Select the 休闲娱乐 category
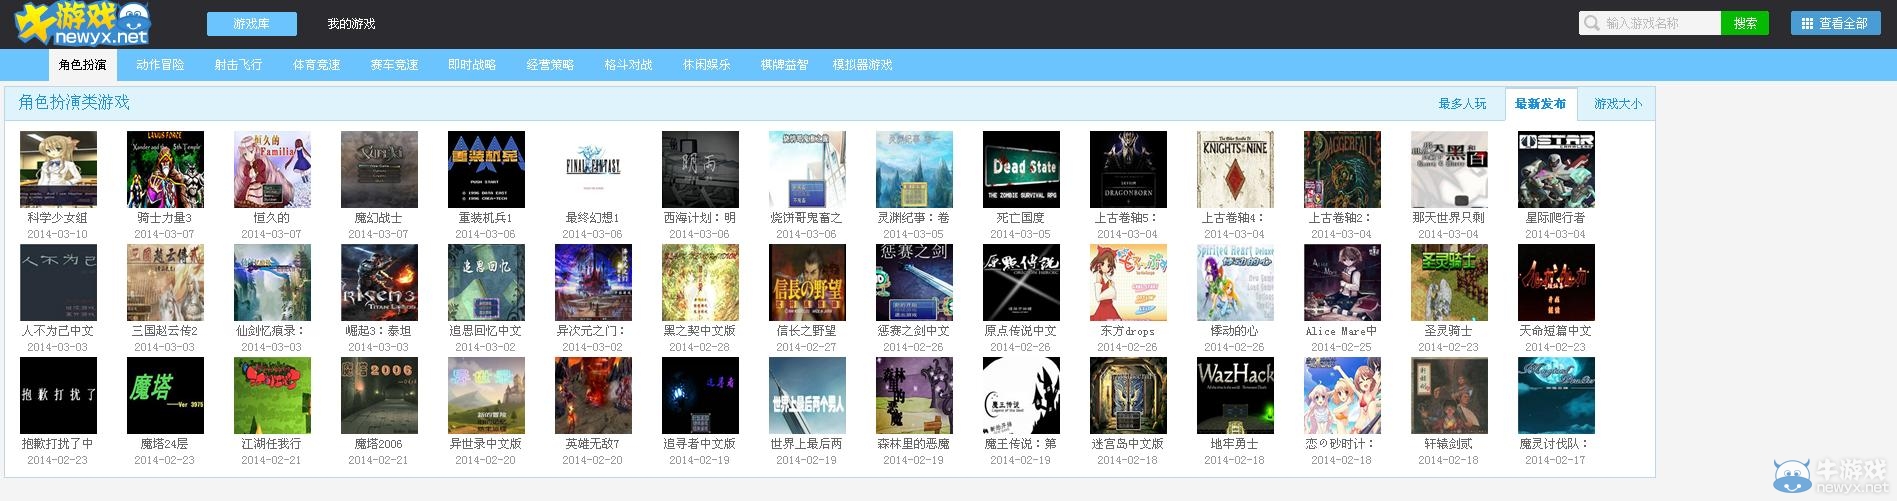Image resolution: width=1897 pixels, height=501 pixels. pyautogui.click(x=706, y=64)
